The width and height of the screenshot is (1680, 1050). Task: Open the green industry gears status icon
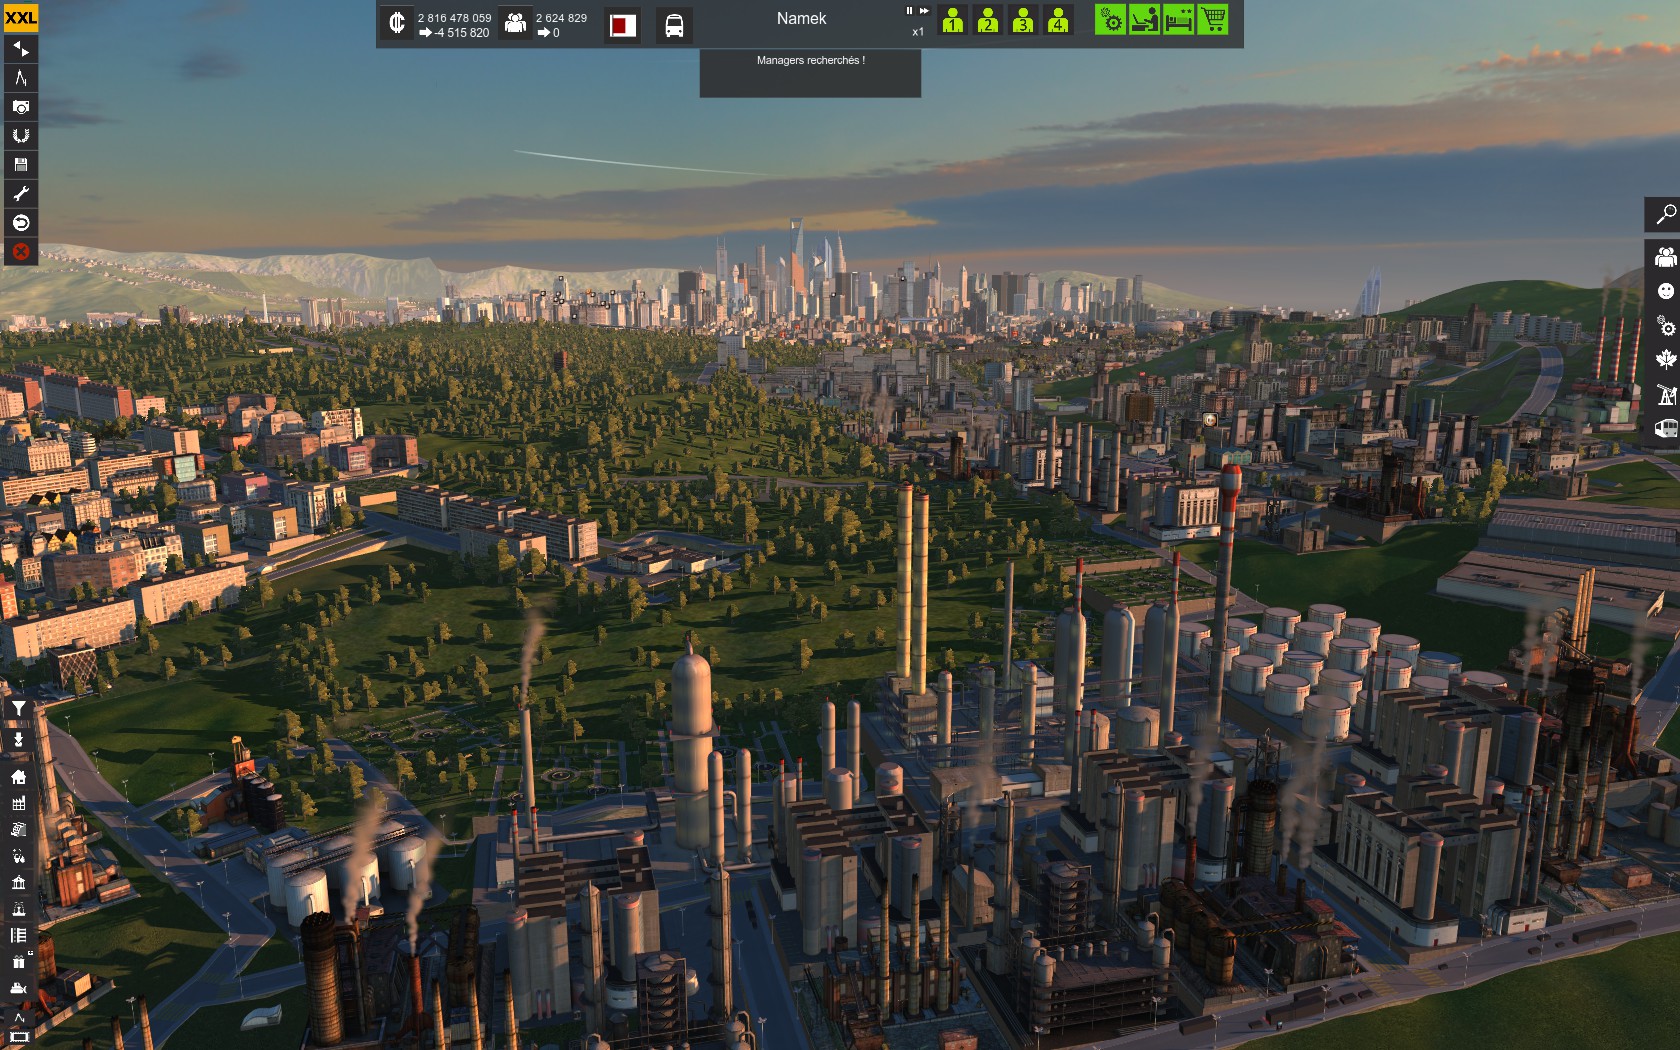coord(1110,20)
